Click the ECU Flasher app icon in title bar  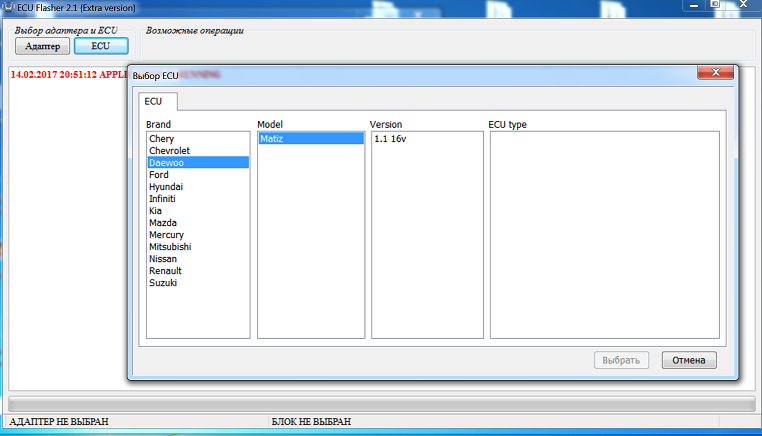pyautogui.click(x=8, y=7)
